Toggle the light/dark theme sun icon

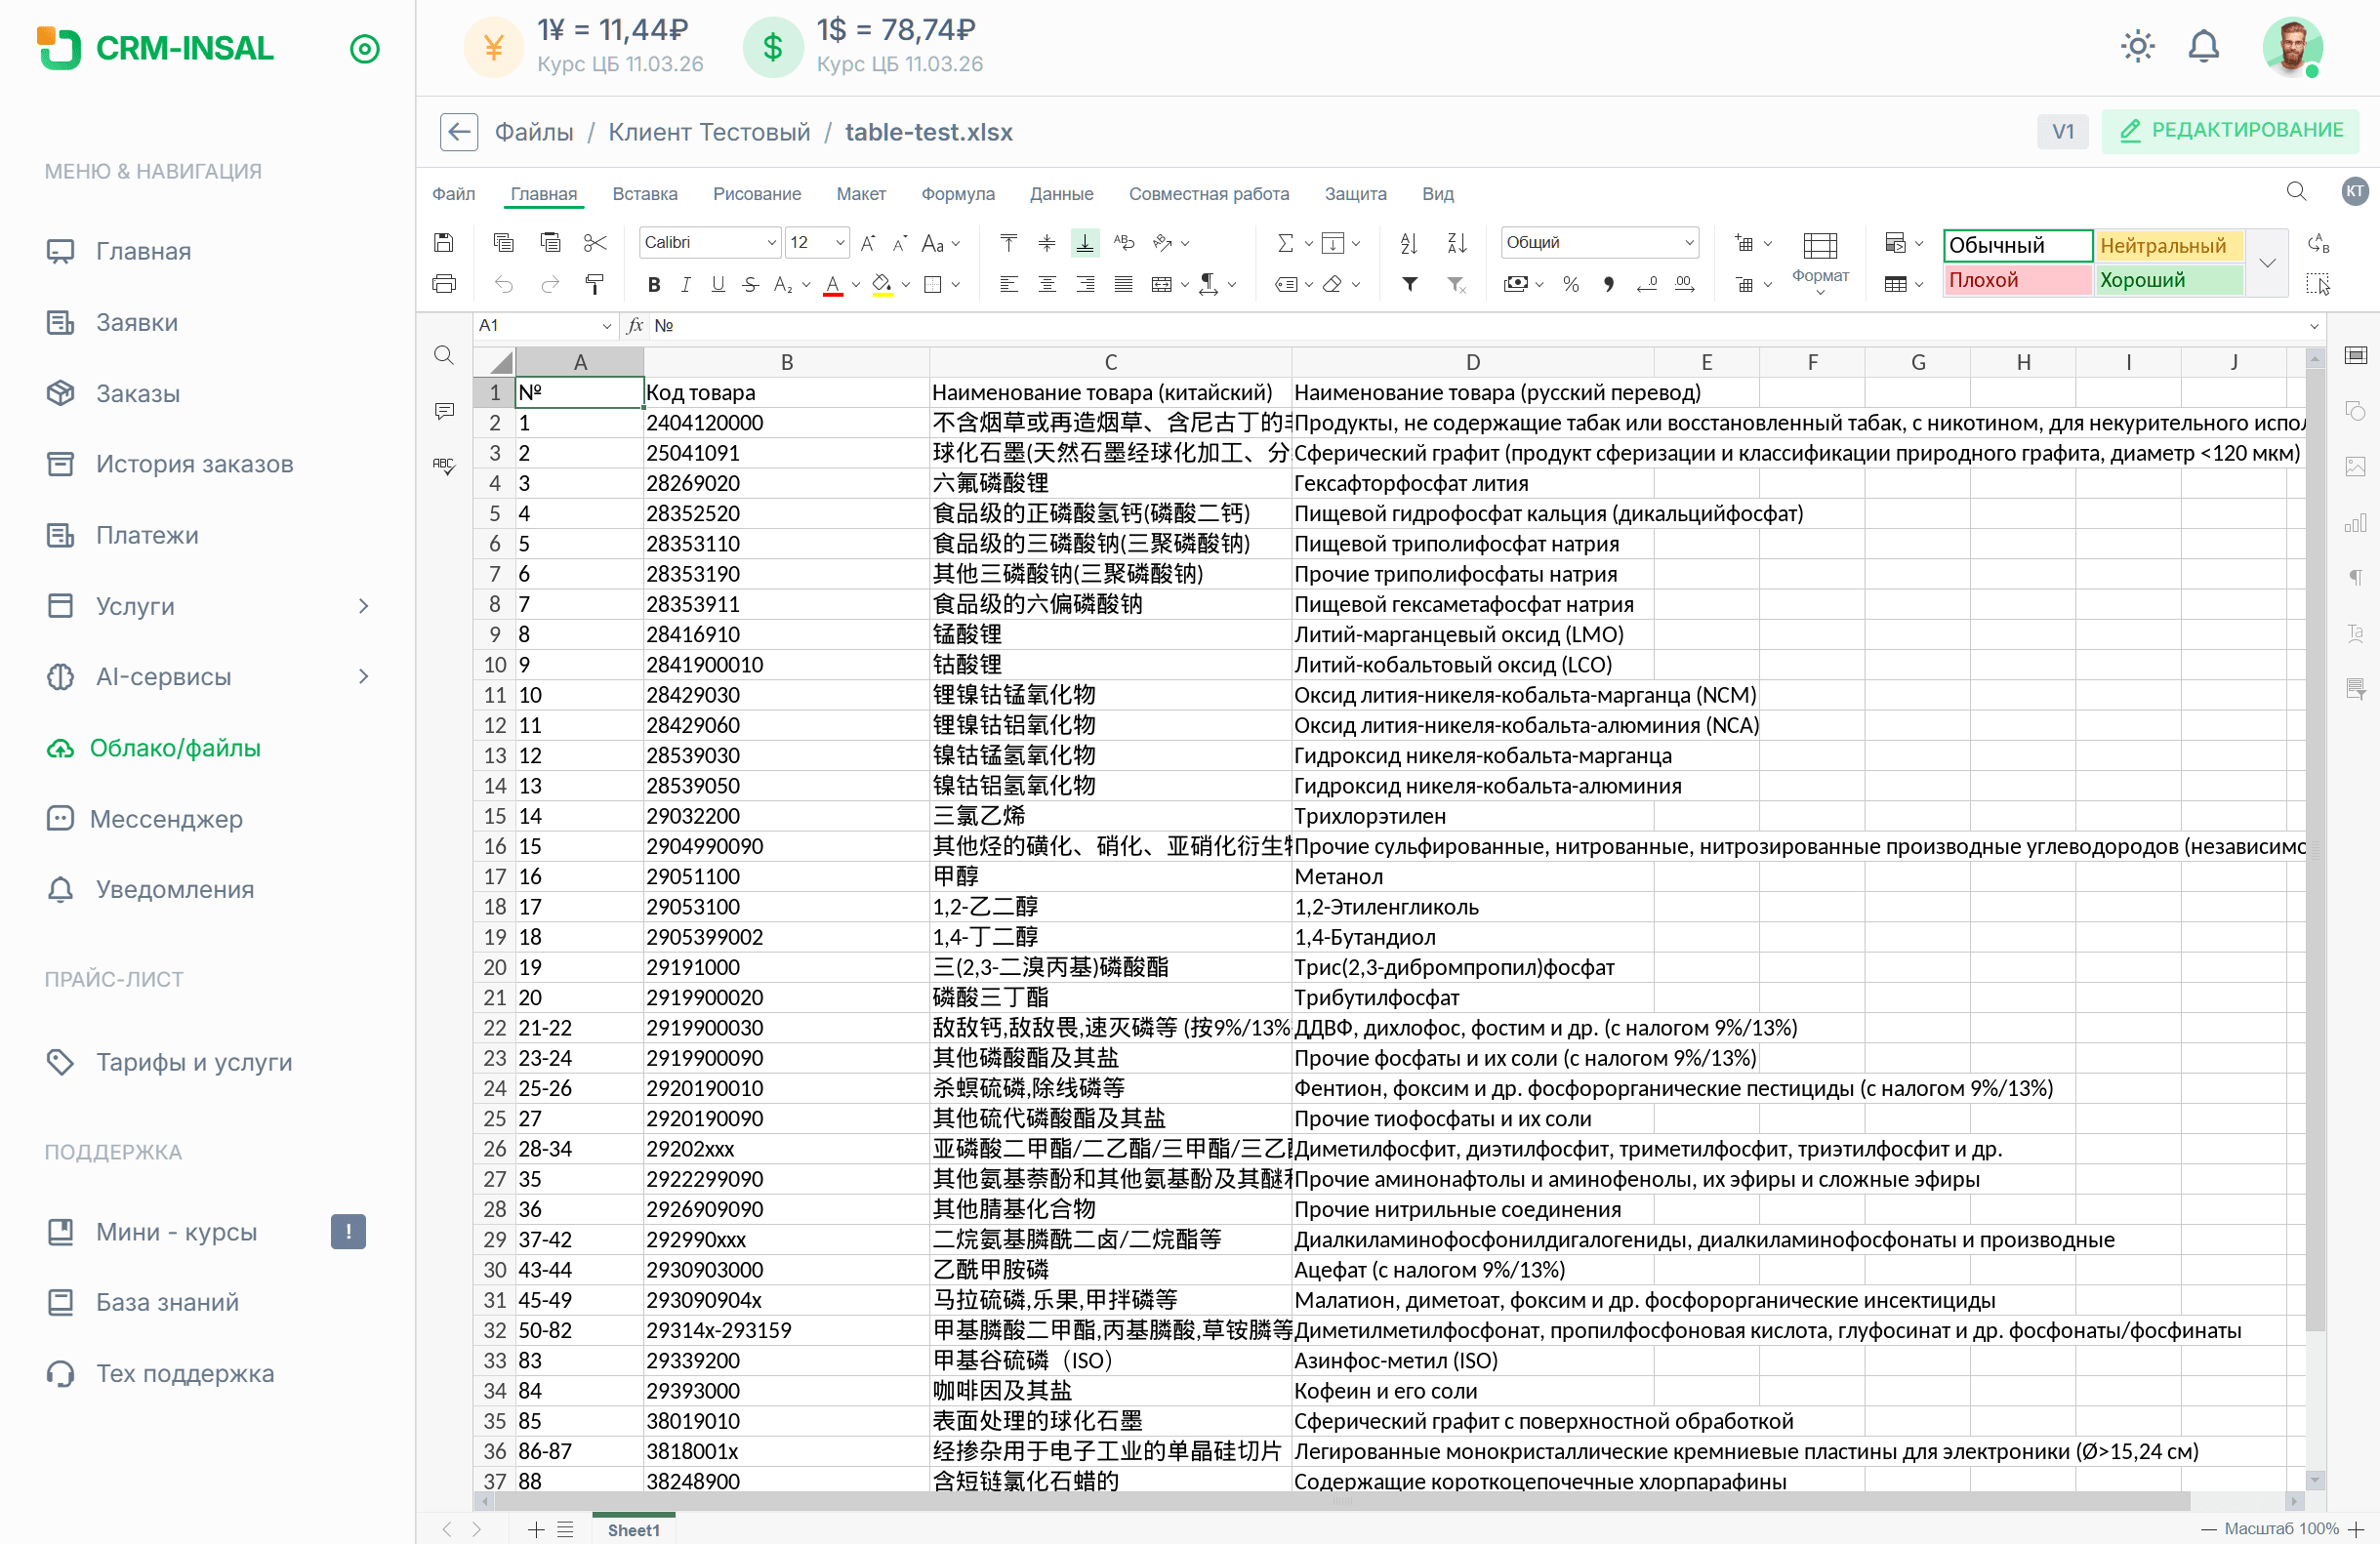coord(2137,47)
